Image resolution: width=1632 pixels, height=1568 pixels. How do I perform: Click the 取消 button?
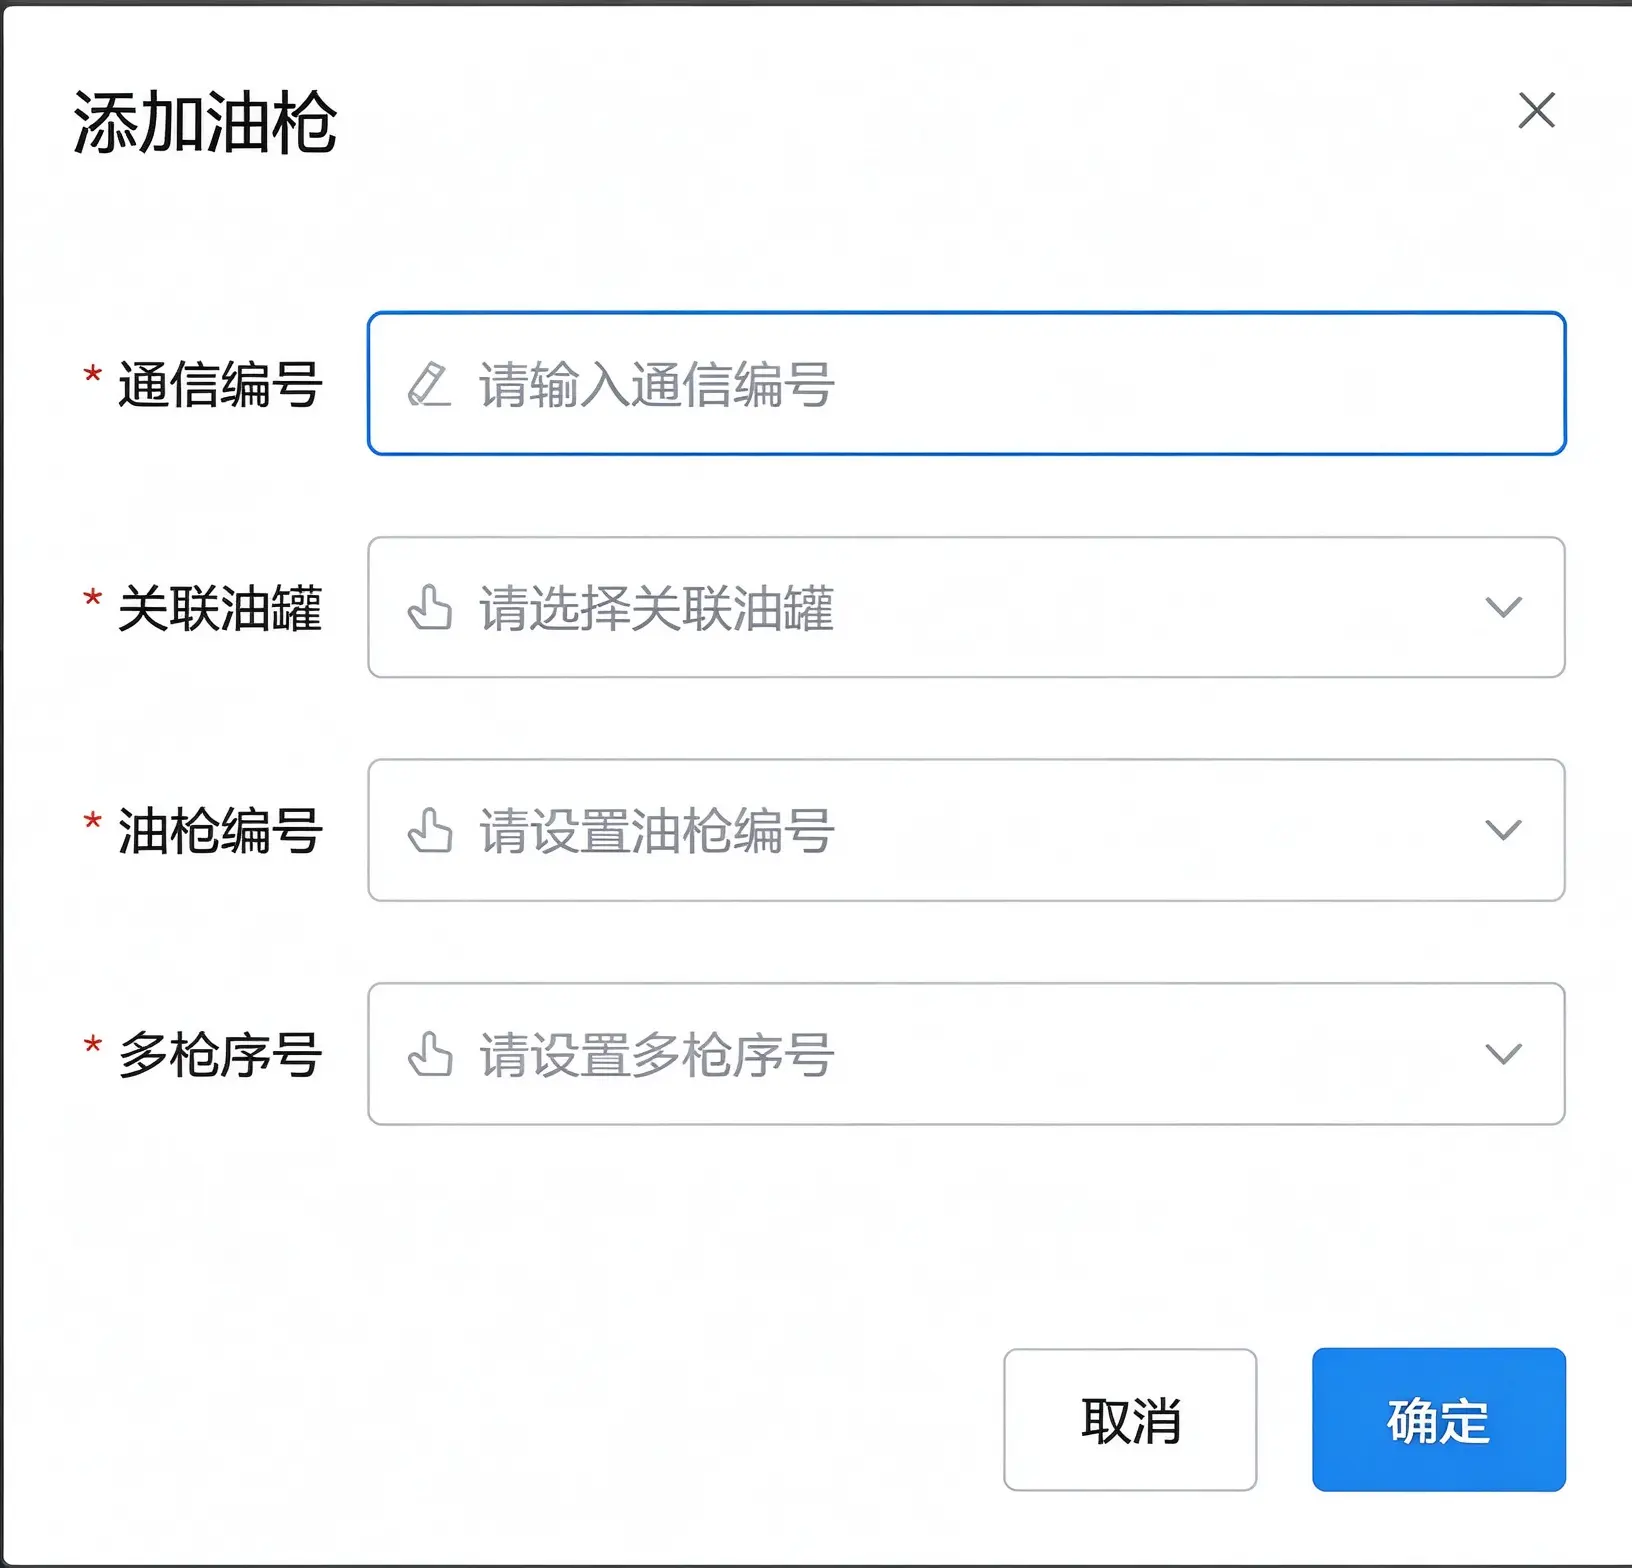[1130, 1420]
